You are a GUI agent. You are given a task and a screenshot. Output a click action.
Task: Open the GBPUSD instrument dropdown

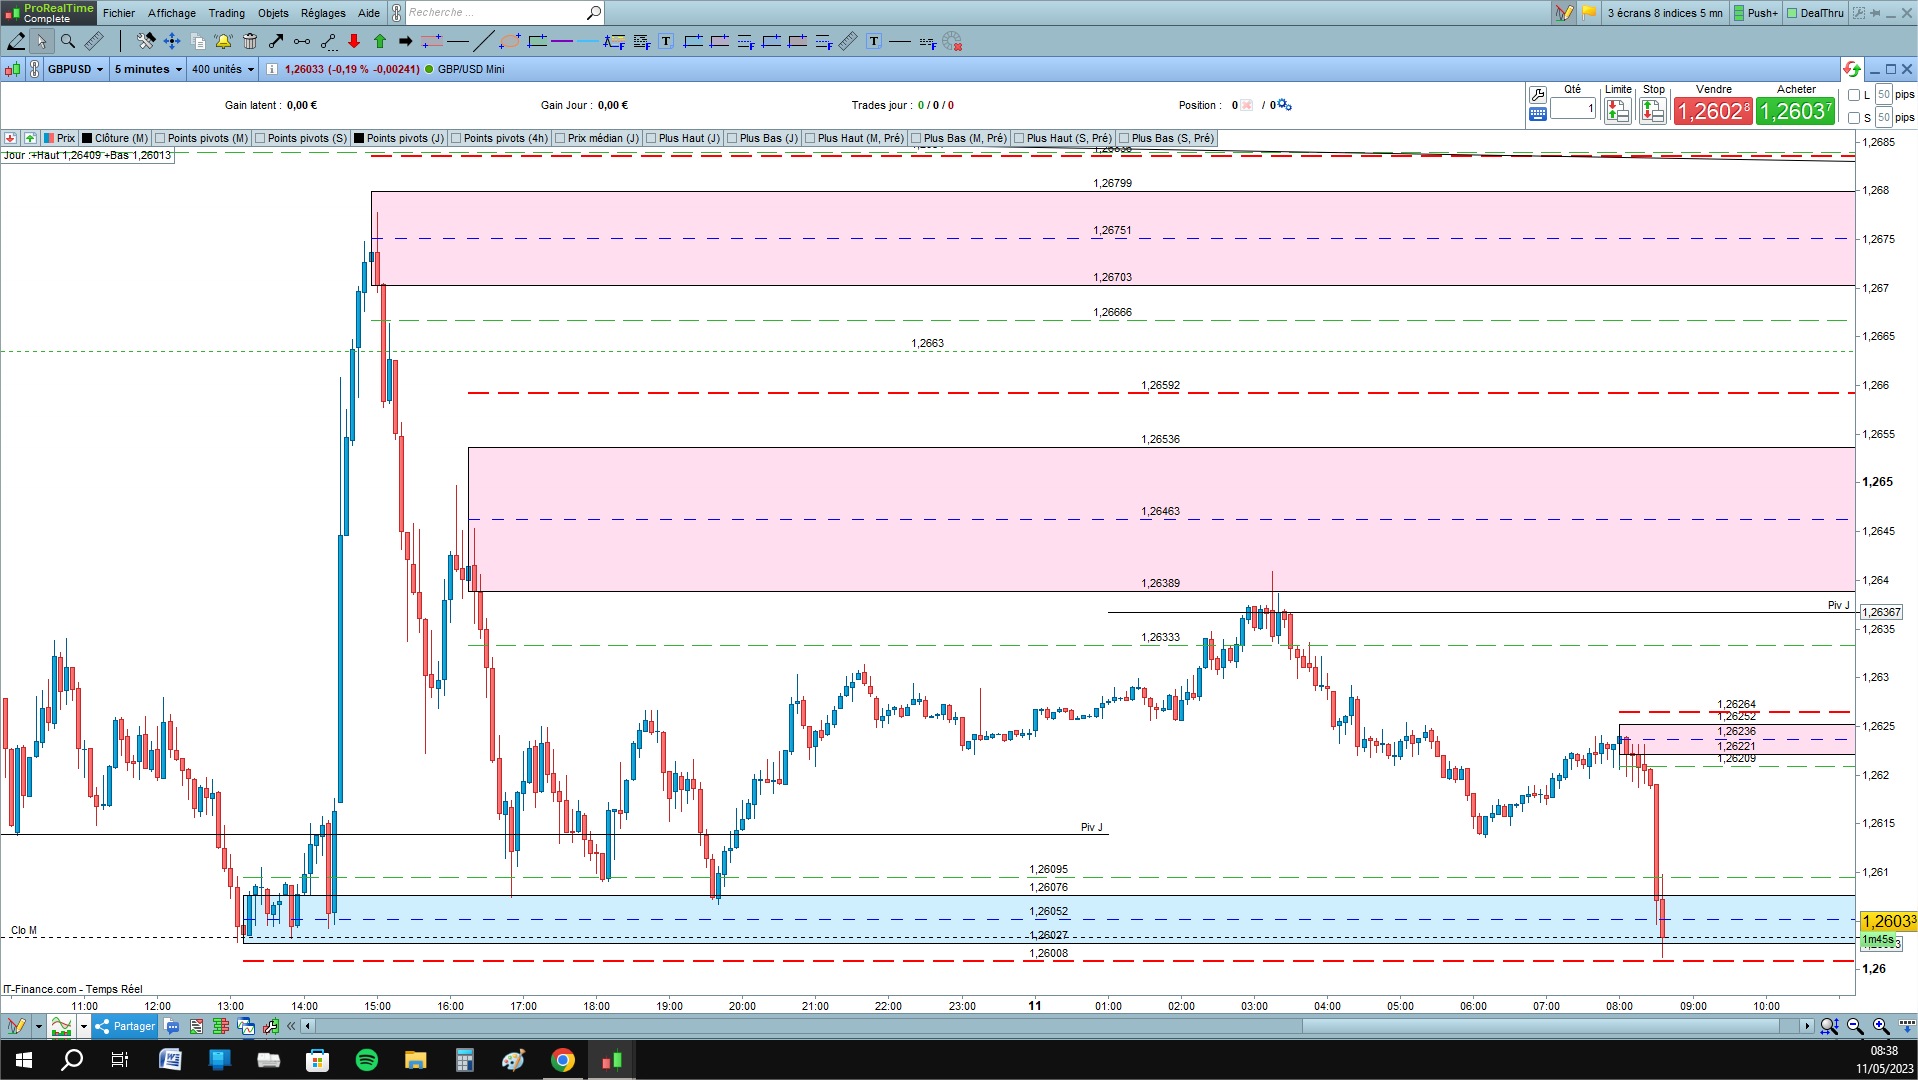76,69
